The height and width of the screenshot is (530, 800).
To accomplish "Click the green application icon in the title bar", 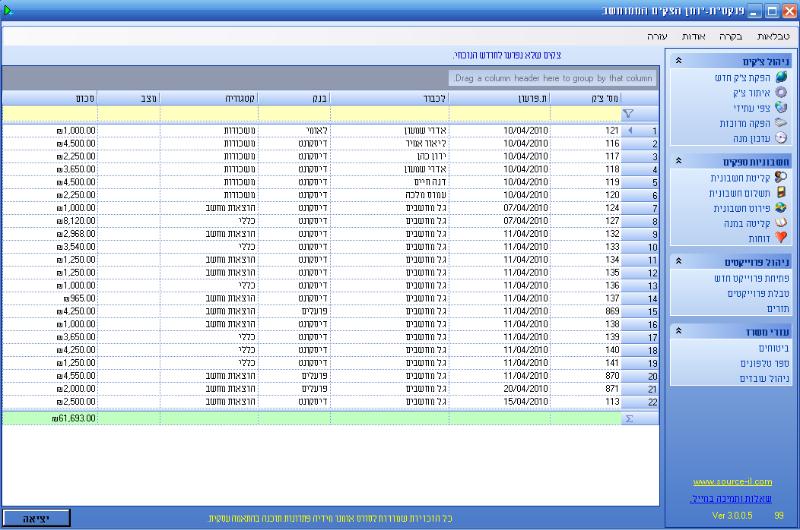I will [7, 10].
